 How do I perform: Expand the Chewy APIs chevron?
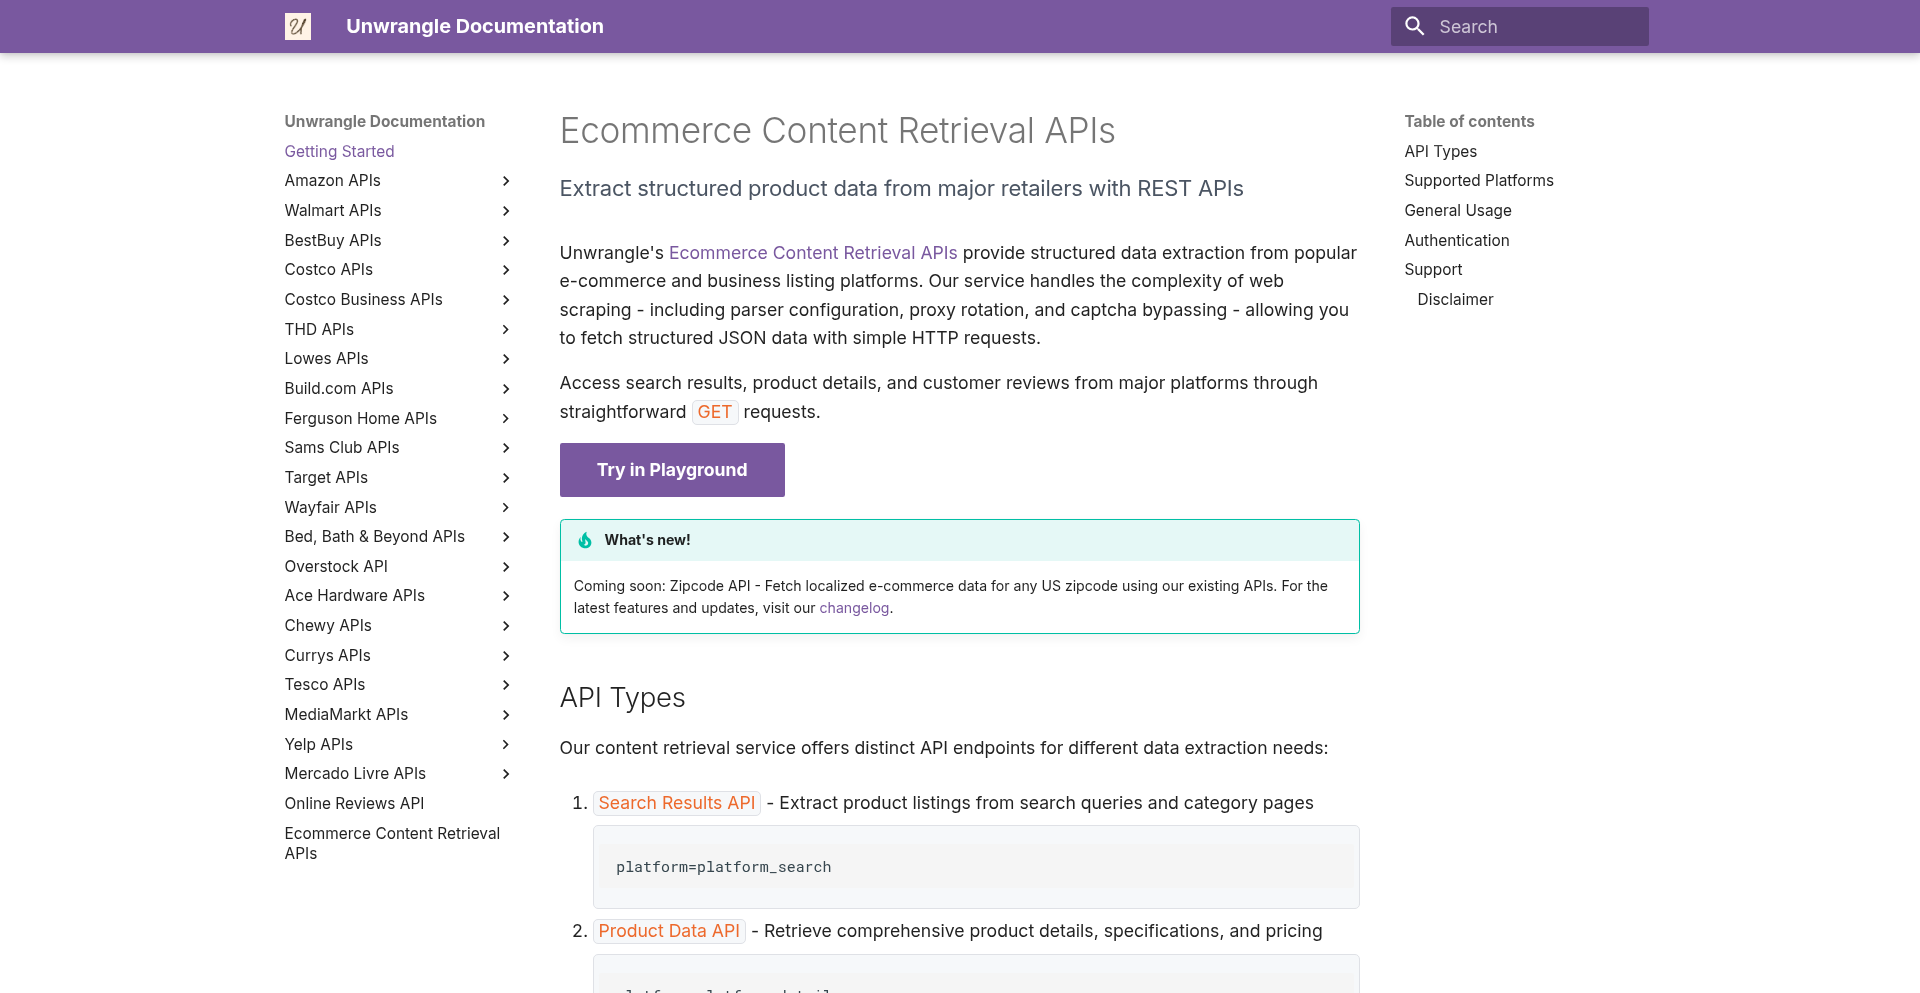(506, 626)
